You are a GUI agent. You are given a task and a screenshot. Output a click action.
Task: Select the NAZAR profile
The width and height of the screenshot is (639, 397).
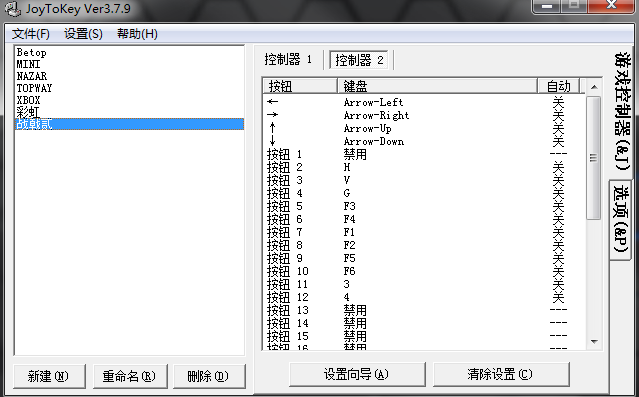click(129, 76)
